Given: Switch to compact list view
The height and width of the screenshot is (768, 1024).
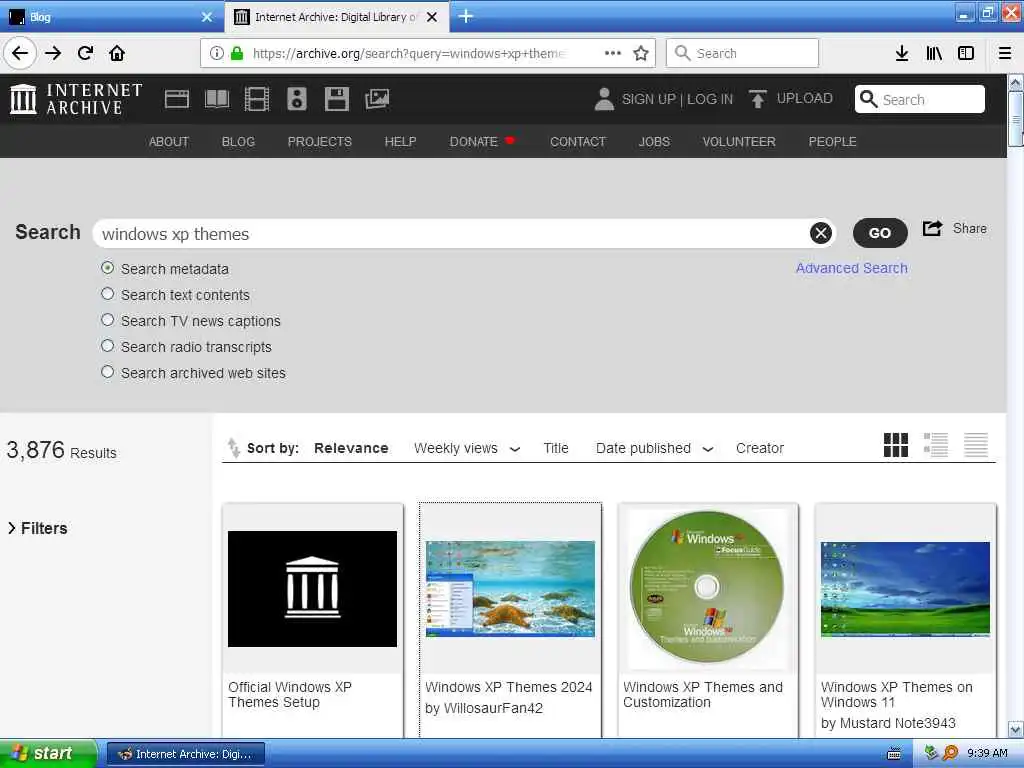Looking at the screenshot, I should tap(976, 445).
